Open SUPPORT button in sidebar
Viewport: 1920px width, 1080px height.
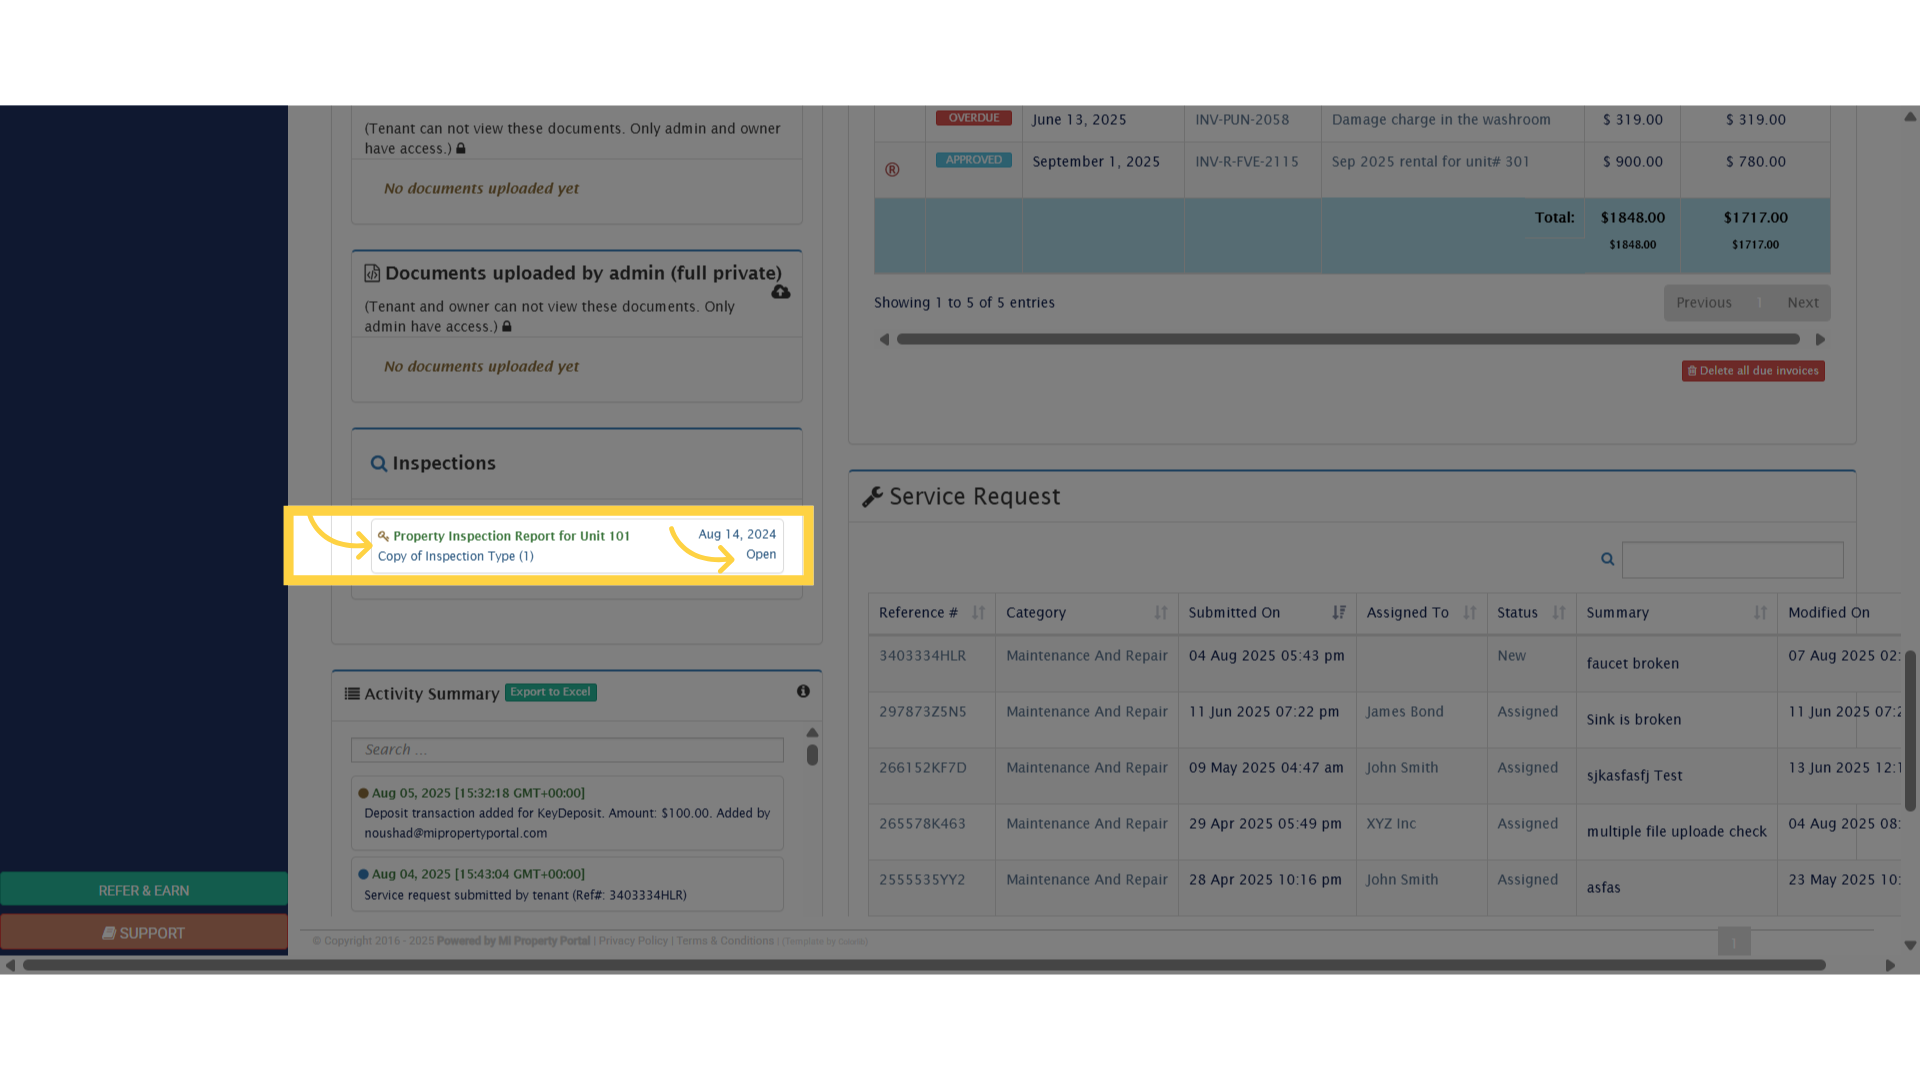pyautogui.click(x=144, y=933)
